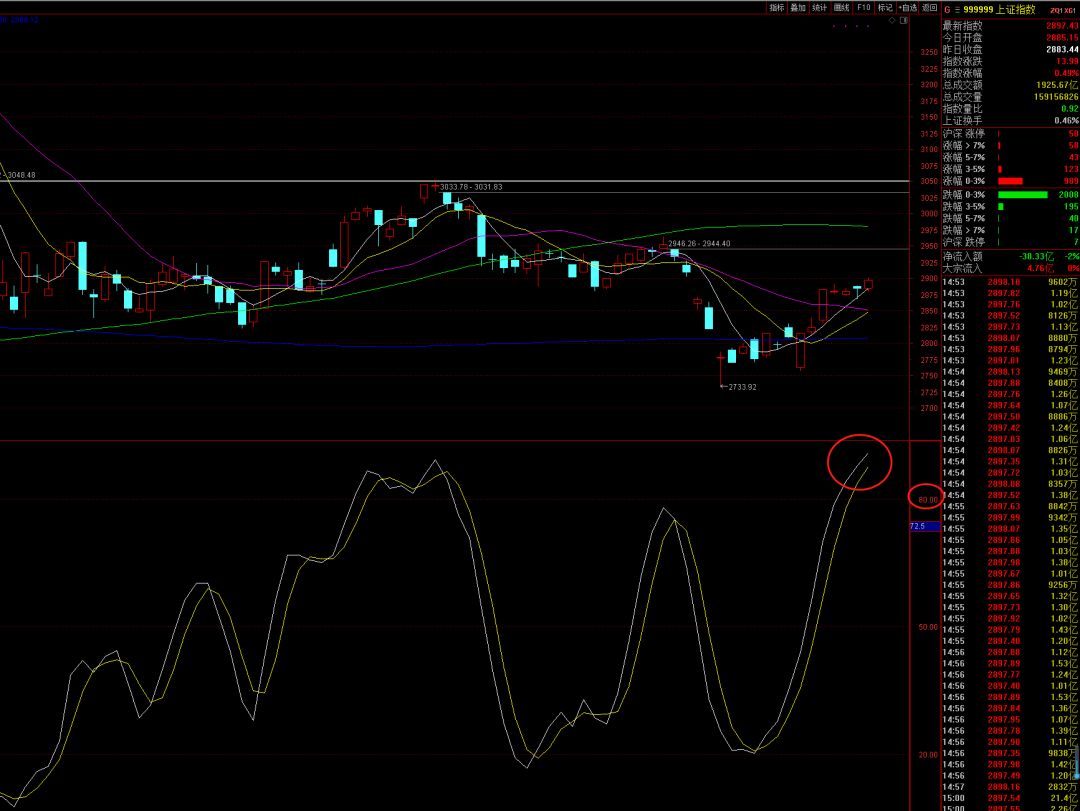Click the 14:57 tick row
1080x811 pixels.
coord(1010,787)
